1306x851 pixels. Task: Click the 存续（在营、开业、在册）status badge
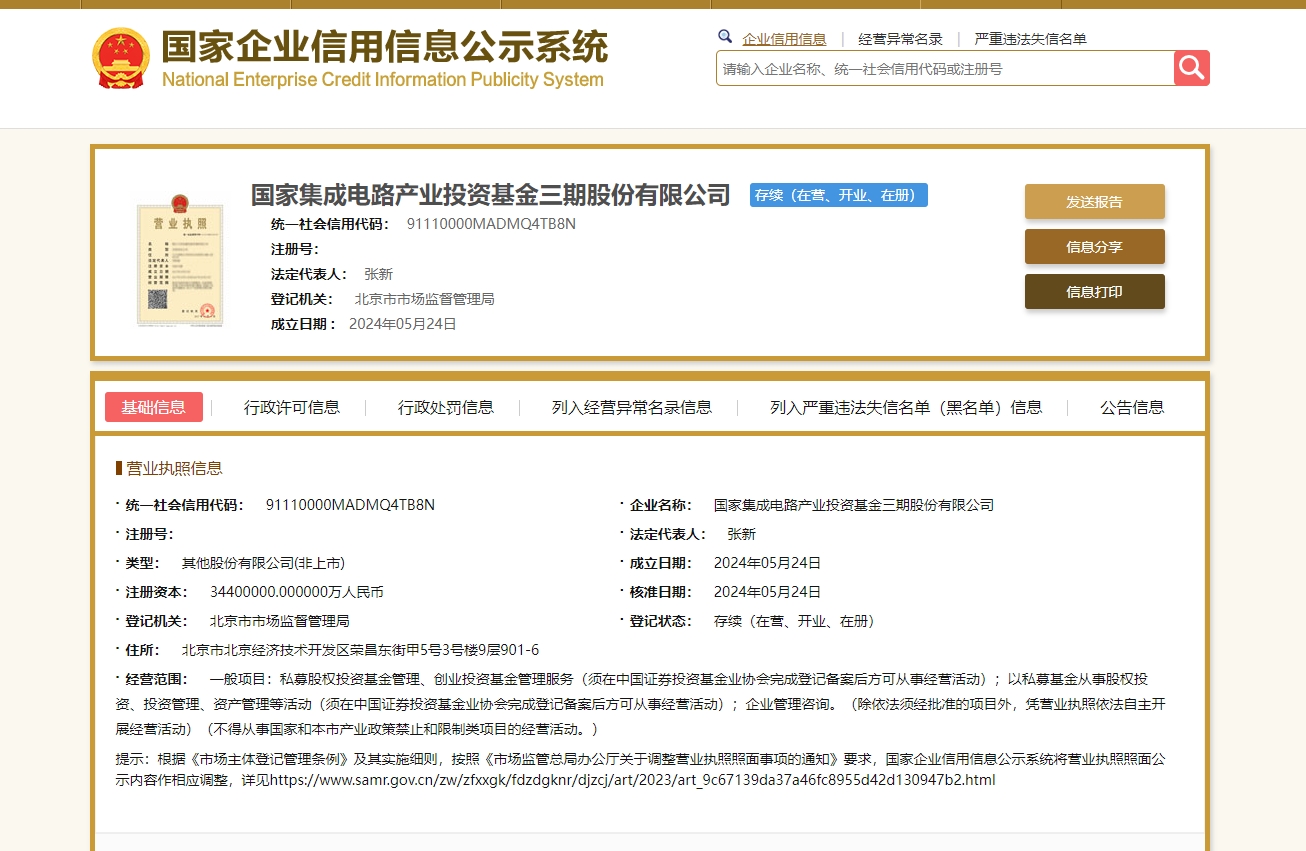pyautogui.click(x=838, y=195)
